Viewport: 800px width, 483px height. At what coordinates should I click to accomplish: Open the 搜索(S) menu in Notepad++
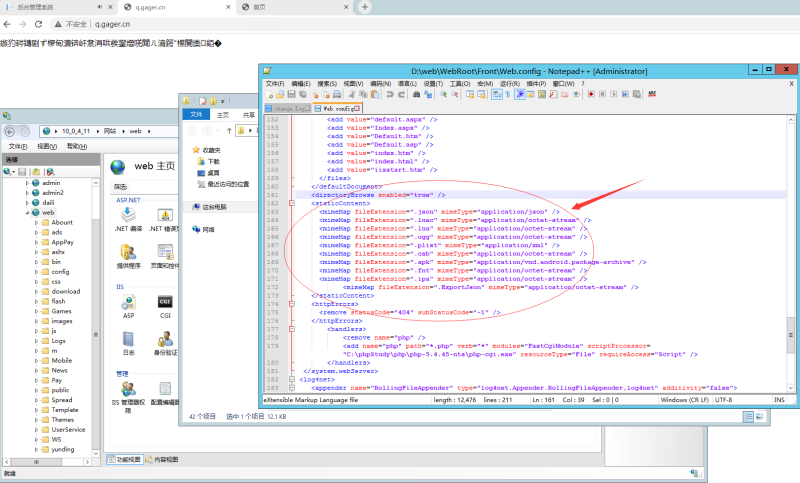coord(327,84)
